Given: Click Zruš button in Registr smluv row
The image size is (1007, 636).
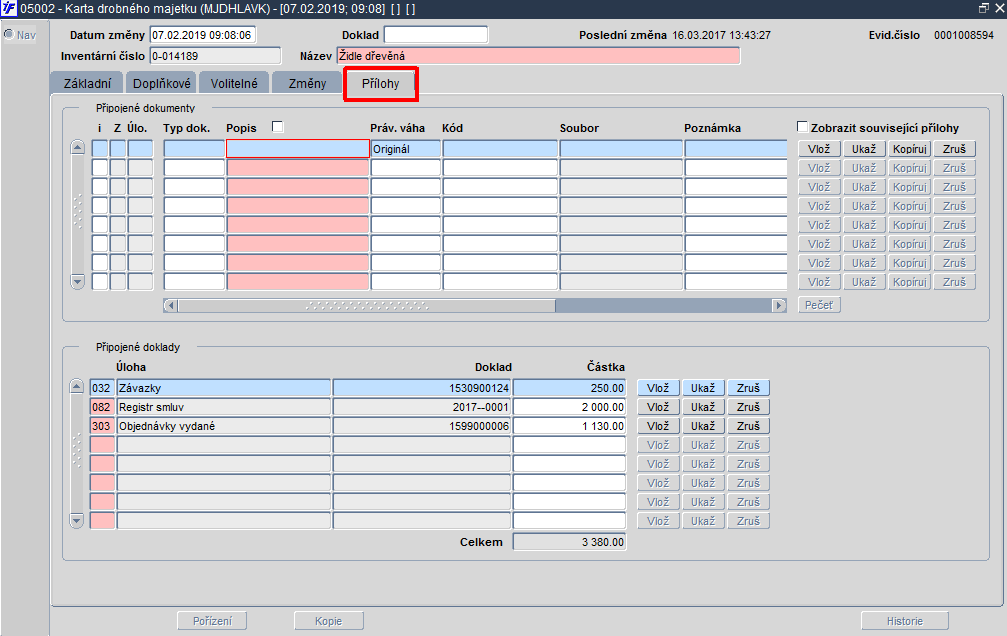Looking at the screenshot, I should (x=748, y=407).
